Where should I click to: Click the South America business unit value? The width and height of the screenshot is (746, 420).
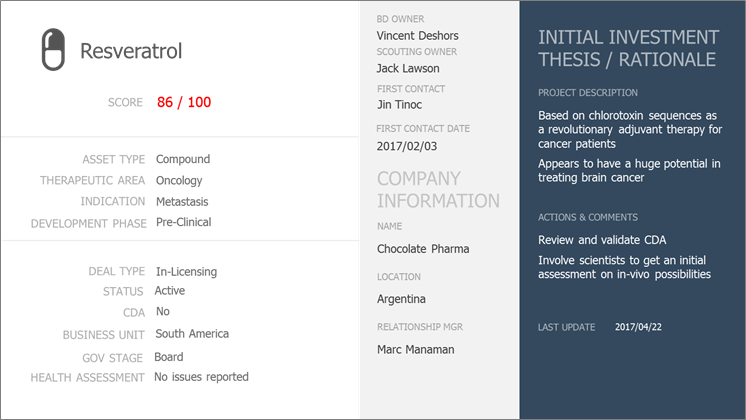tap(192, 334)
